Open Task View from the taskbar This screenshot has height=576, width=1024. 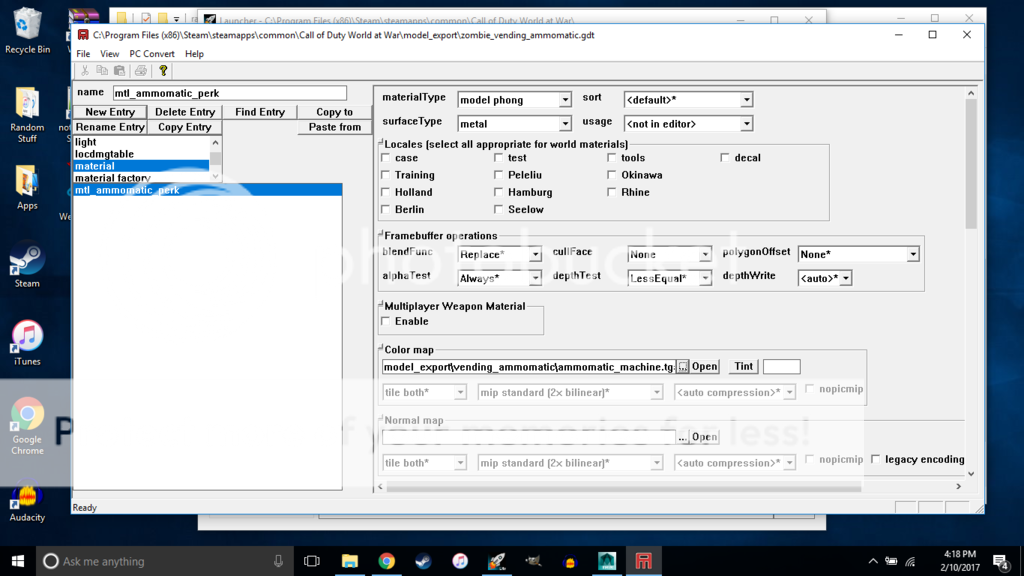click(312, 561)
